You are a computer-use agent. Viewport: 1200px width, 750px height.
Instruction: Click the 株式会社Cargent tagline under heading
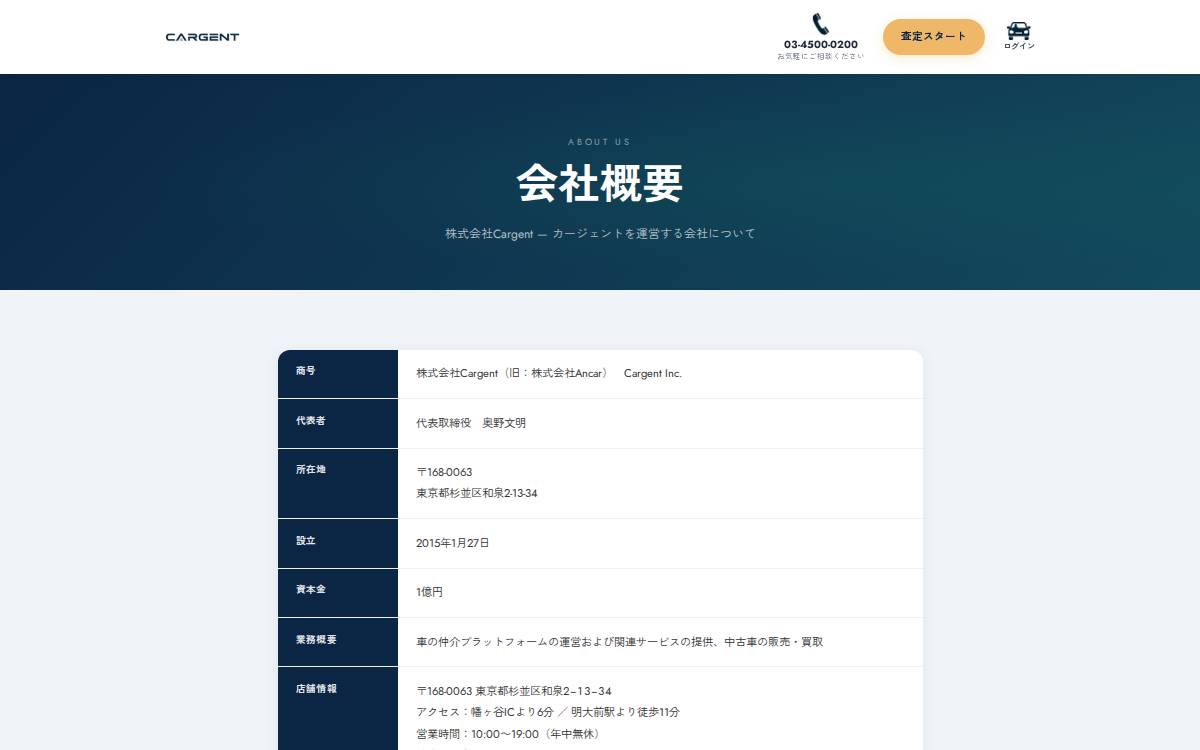pos(600,233)
